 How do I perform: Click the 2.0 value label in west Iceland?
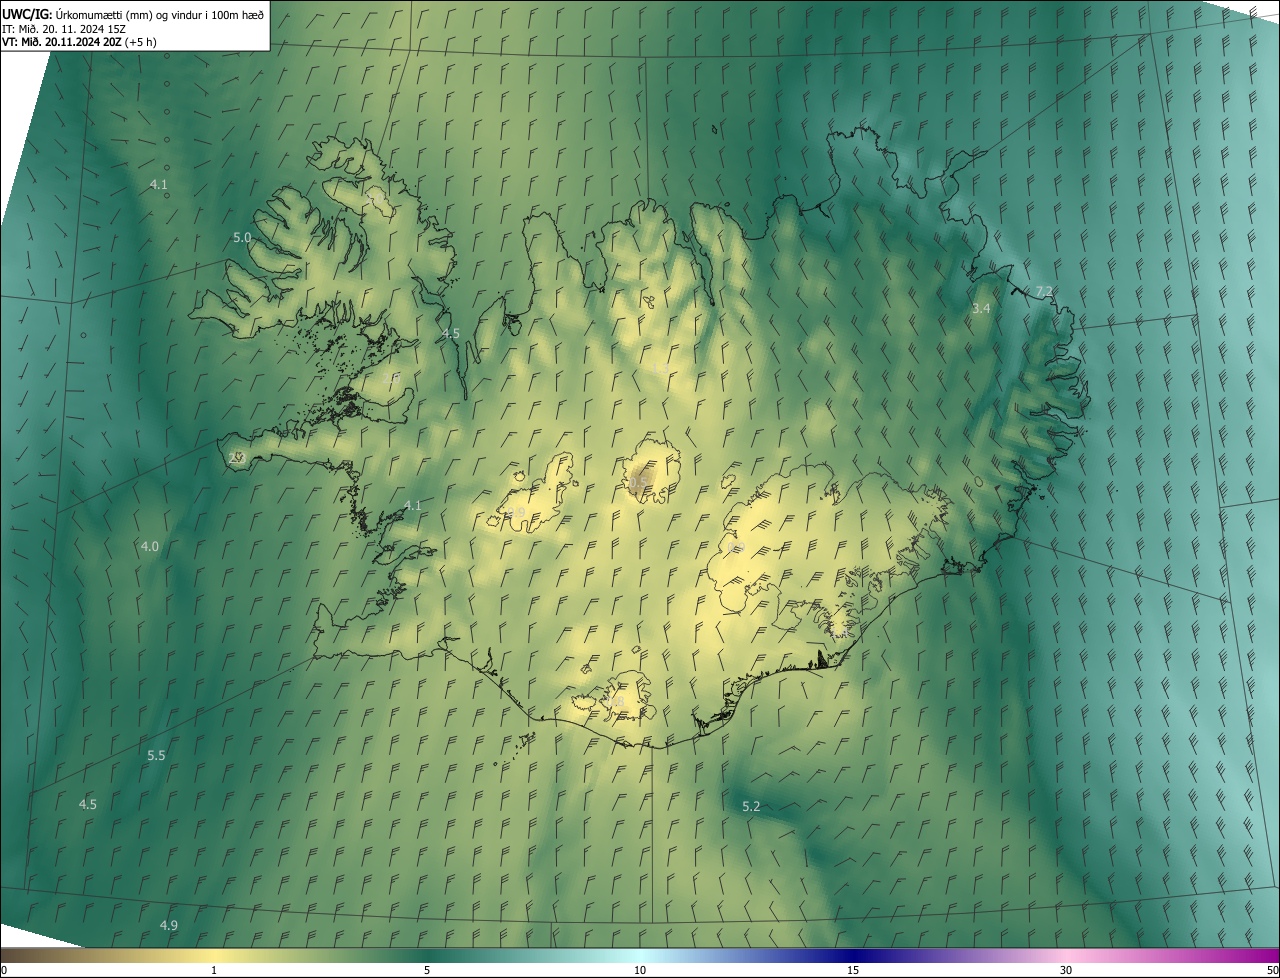391,378
